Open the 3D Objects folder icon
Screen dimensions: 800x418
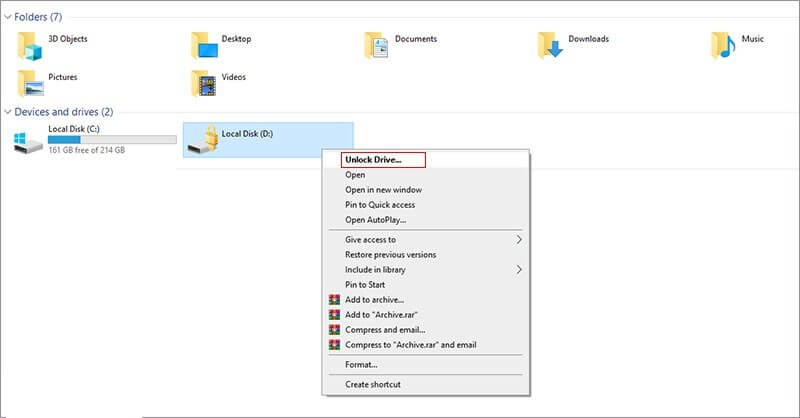[x=31, y=44]
